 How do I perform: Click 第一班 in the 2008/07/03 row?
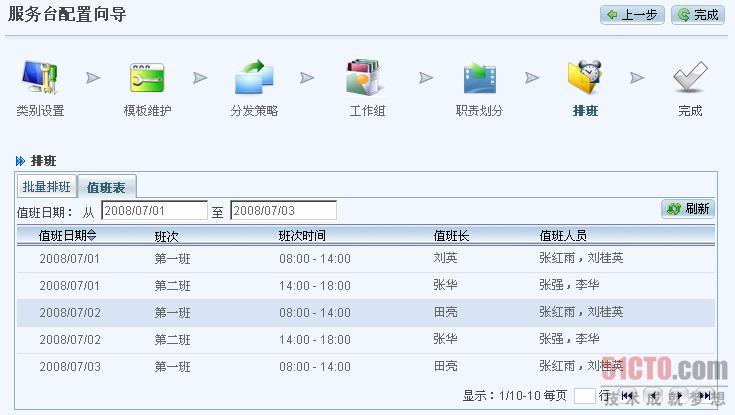click(x=172, y=367)
